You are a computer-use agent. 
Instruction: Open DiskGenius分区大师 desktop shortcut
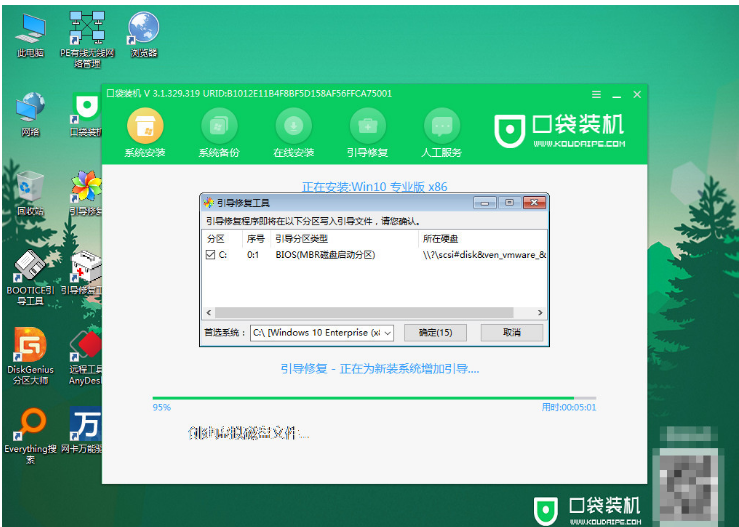click(x=31, y=356)
